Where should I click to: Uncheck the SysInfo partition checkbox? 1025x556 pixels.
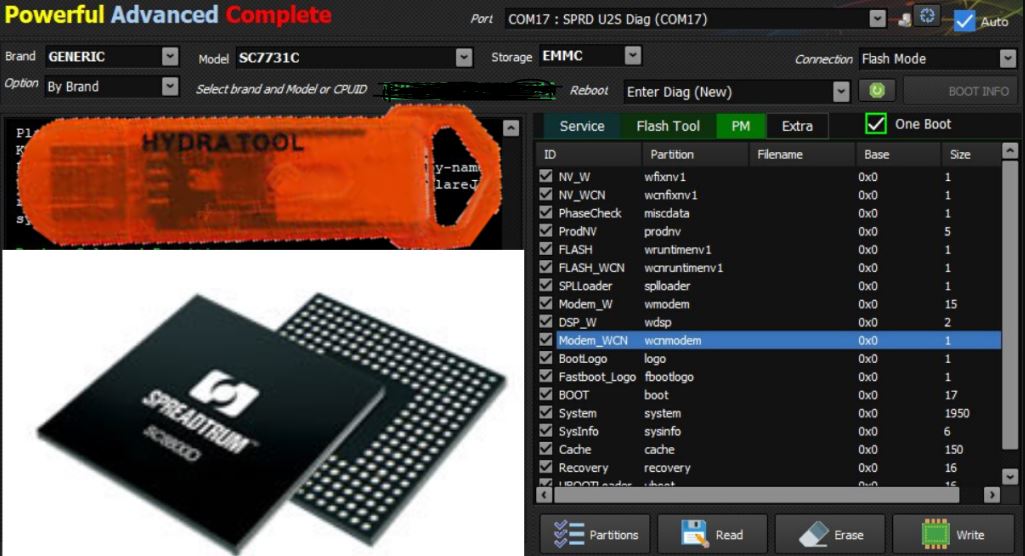pyautogui.click(x=546, y=431)
